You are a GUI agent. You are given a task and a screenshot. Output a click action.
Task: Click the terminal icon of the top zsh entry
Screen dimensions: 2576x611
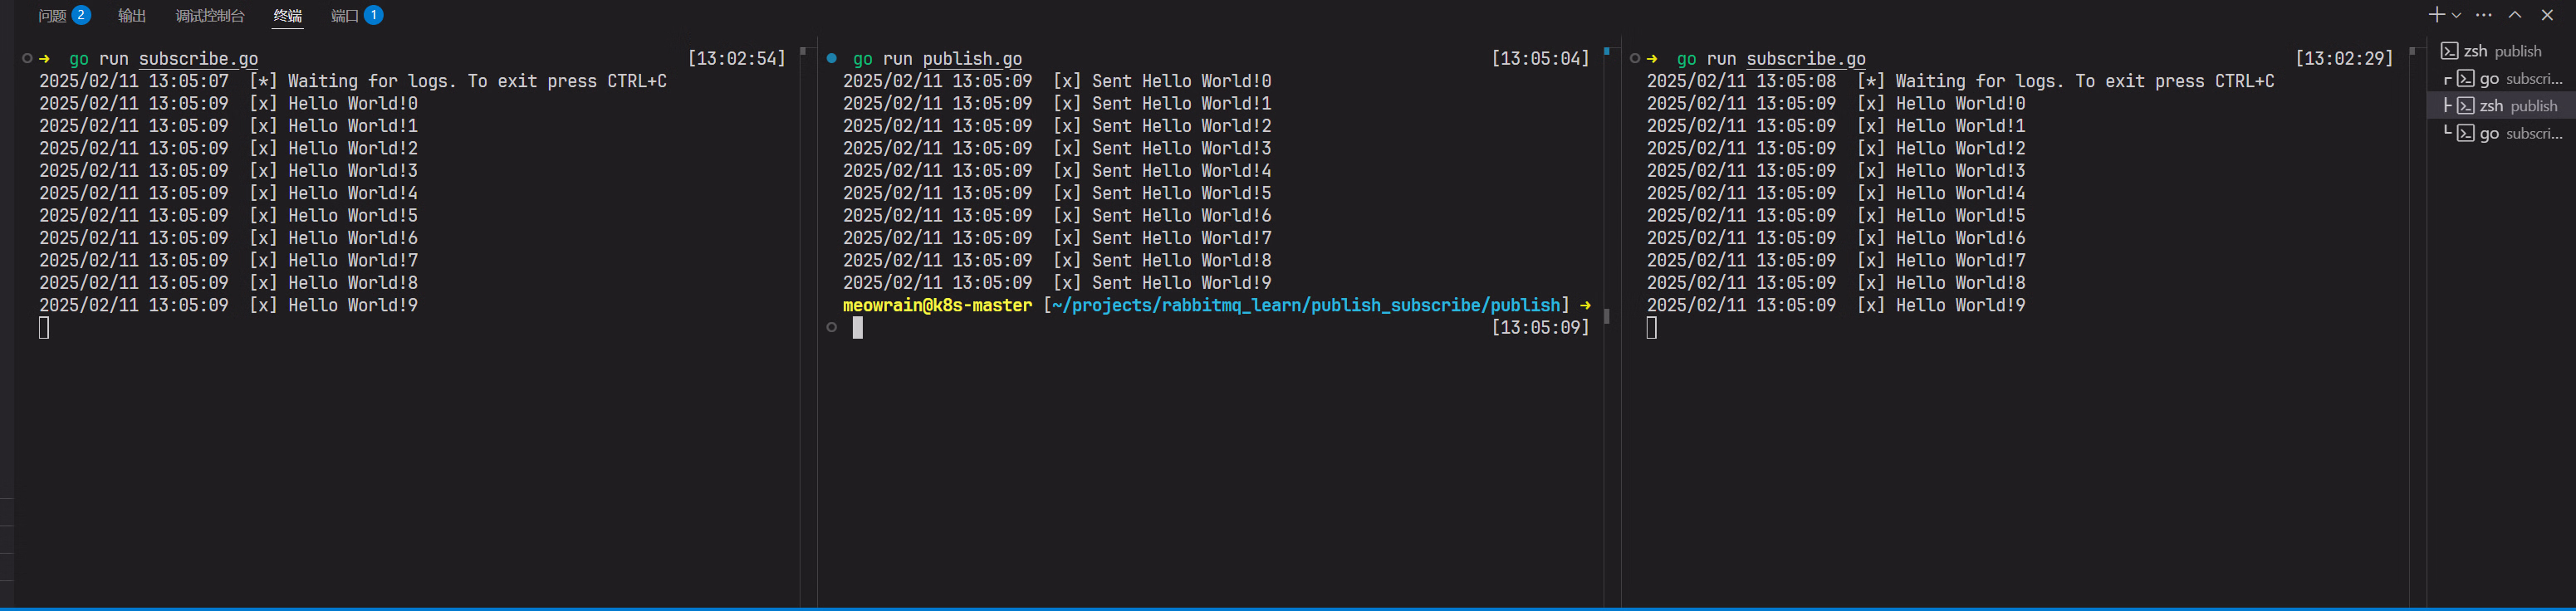(2450, 51)
